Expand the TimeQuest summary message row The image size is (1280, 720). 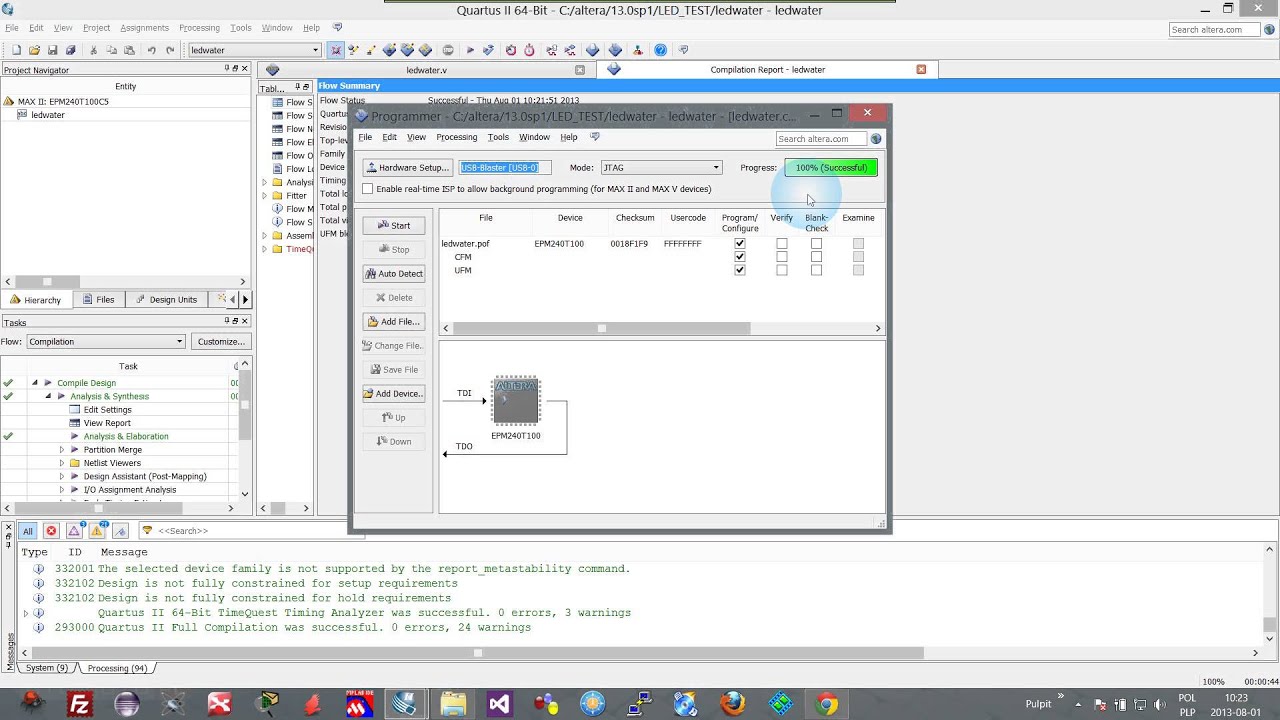click(26, 613)
